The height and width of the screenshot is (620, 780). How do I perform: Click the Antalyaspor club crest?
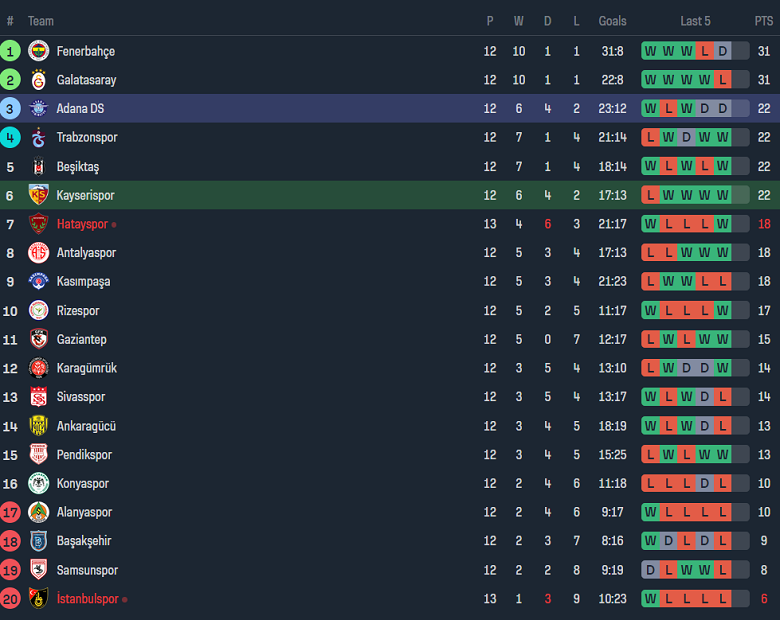pyautogui.click(x=39, y=253)
